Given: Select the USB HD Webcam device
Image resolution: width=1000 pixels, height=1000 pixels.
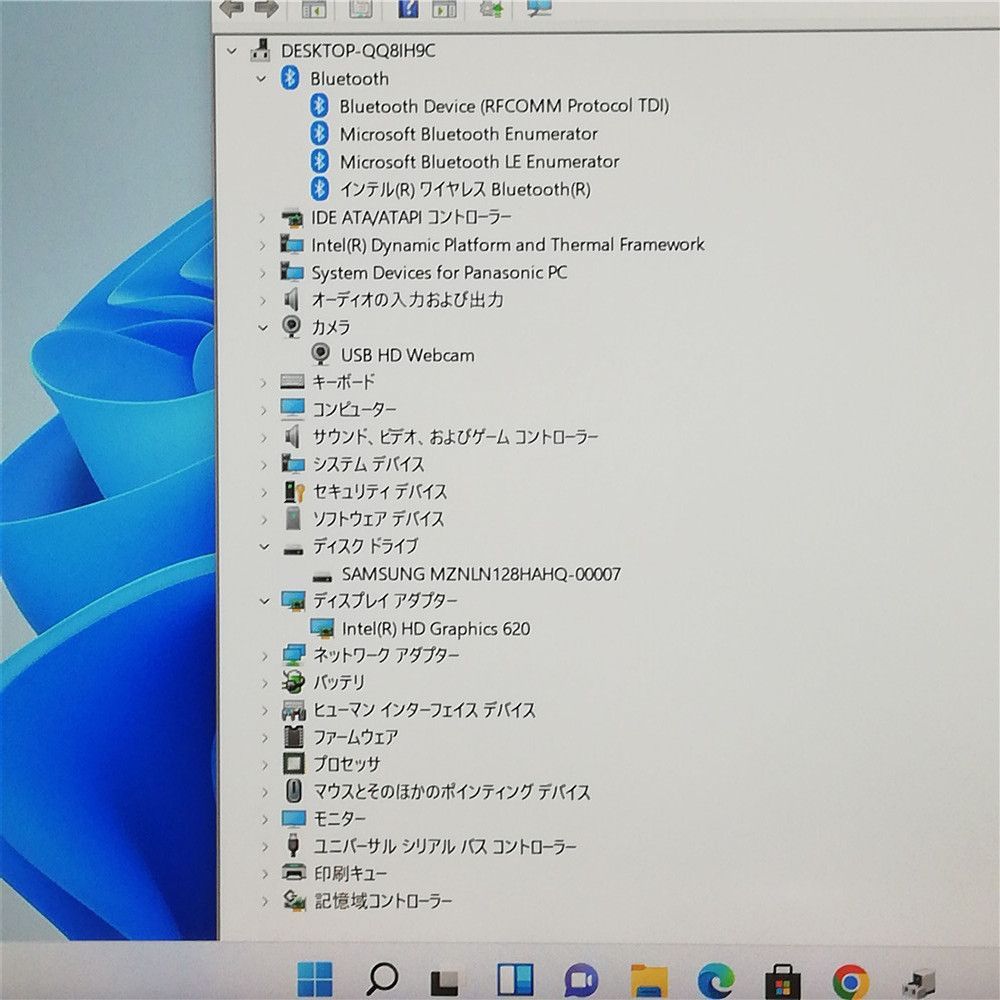Looking at the screenshot, I should 408,355.
